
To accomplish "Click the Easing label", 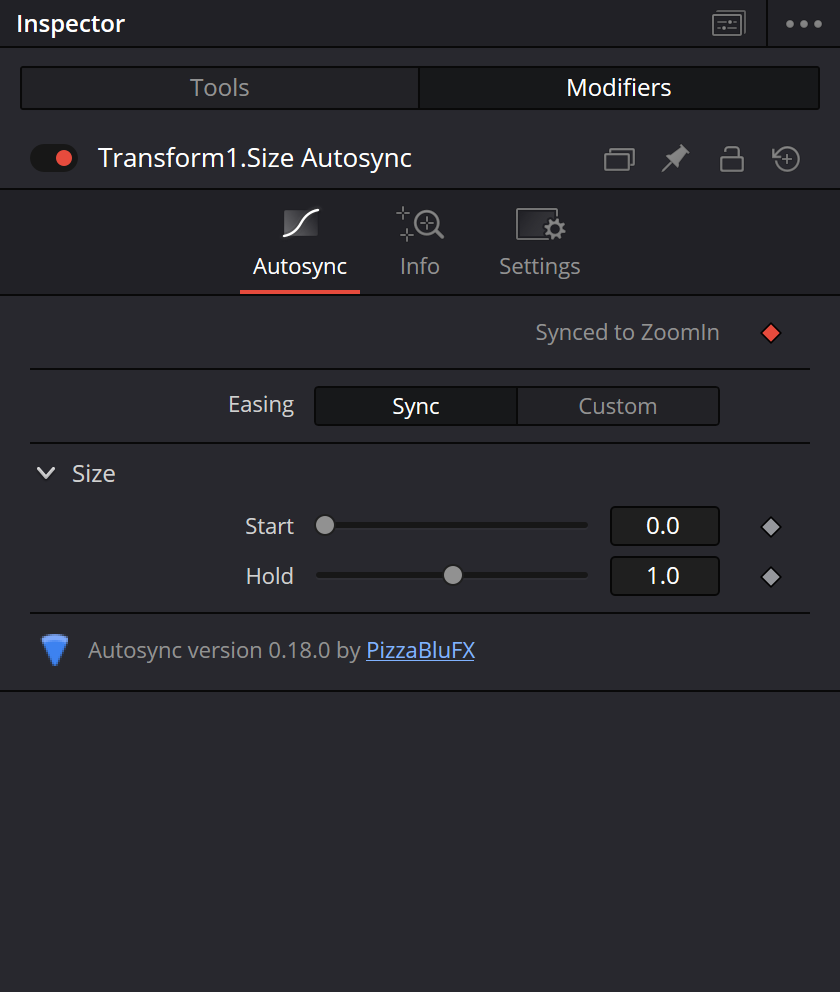I will tap(261, 405).
